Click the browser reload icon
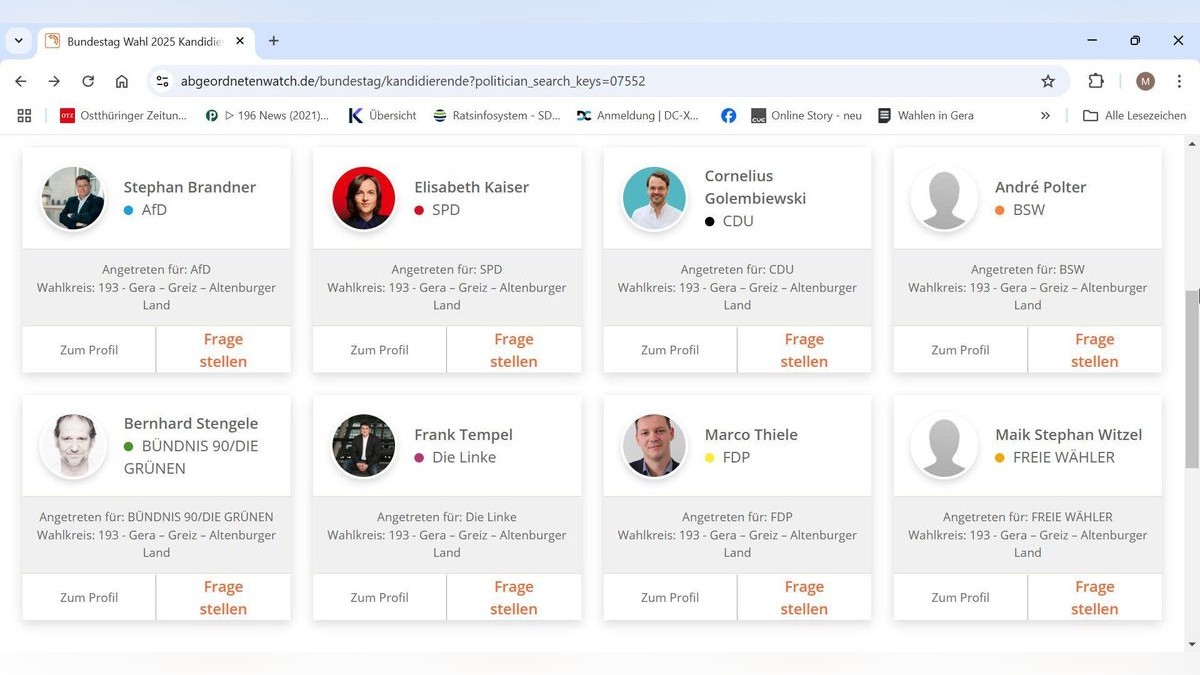 (x=88, y=81)
